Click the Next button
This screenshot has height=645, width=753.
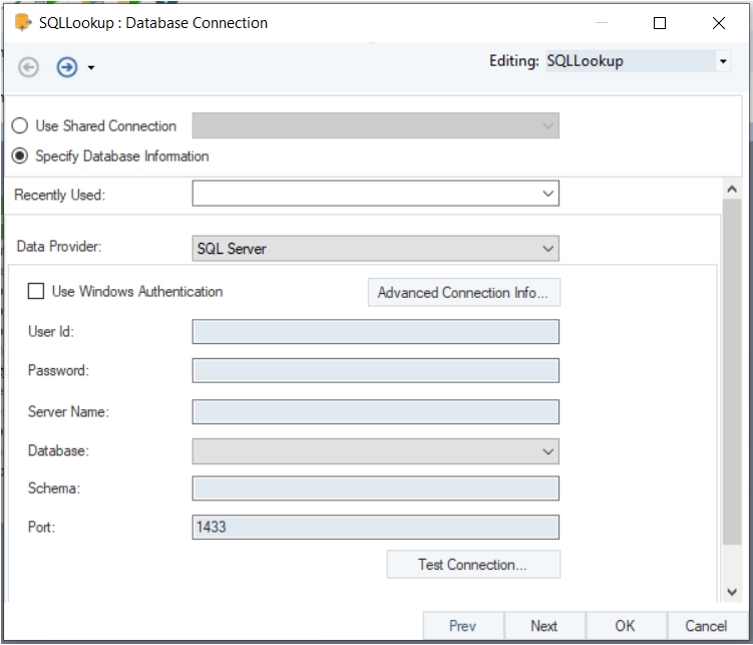tap(544, 626)
